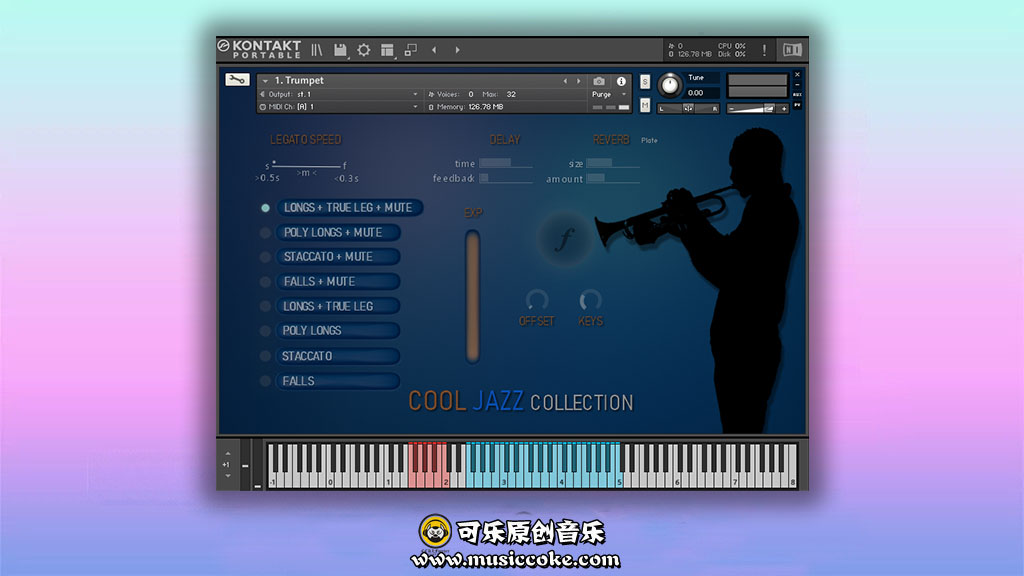Open the Kontakt library browser

317,50
